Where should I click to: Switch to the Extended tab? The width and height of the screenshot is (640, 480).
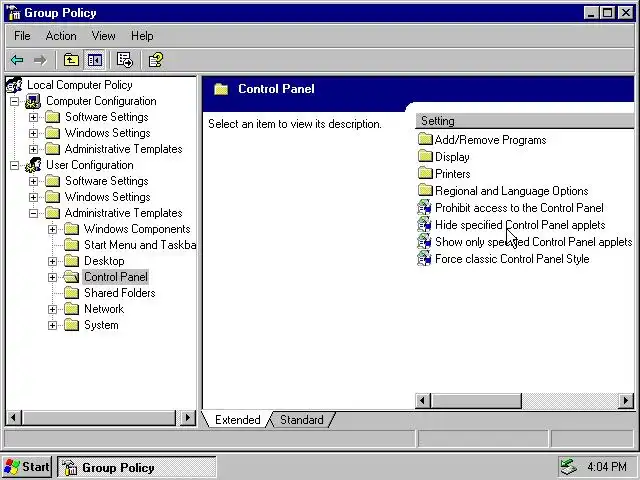[238, 420]
